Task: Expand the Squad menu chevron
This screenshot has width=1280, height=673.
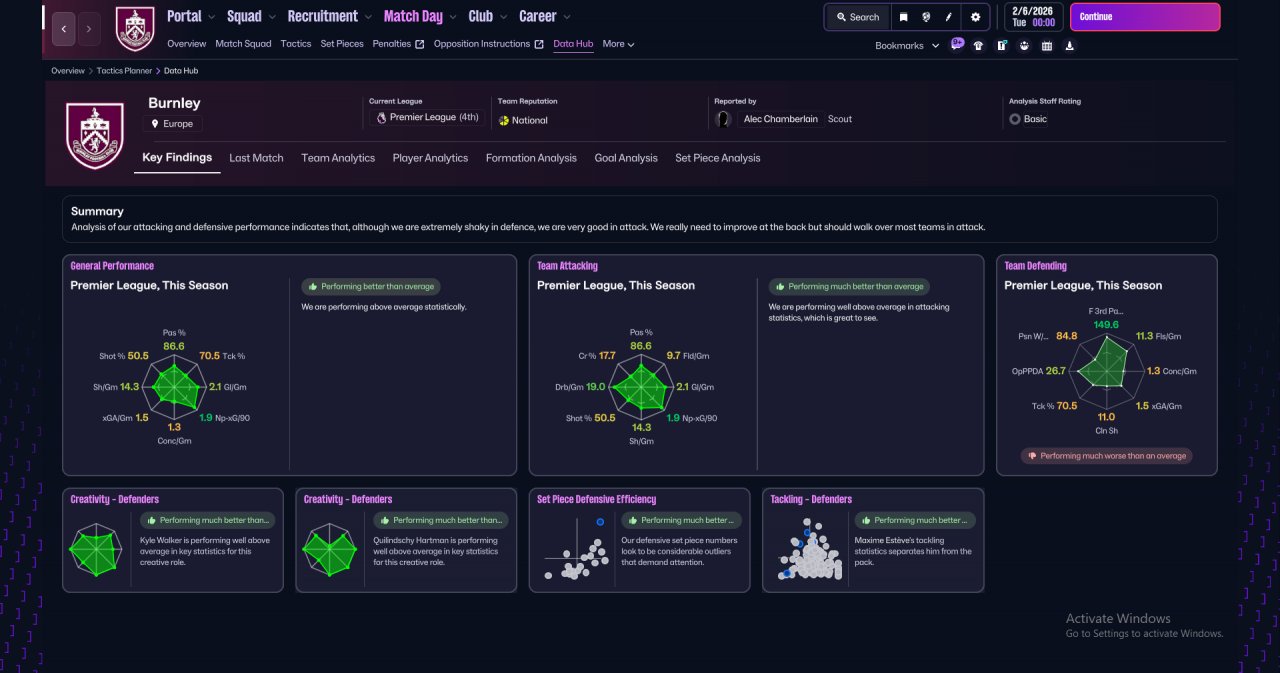Action: [x=272, y=17]
